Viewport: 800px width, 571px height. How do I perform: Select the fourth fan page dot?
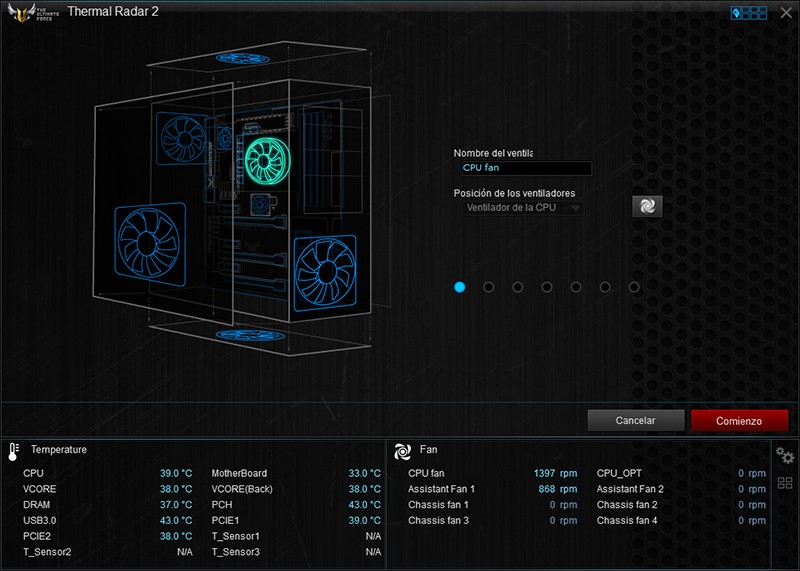point(547,287)
